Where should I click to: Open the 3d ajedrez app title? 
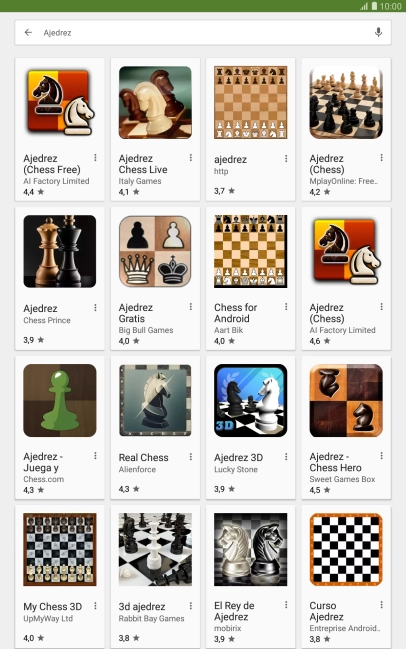click(x=142, y=606)
